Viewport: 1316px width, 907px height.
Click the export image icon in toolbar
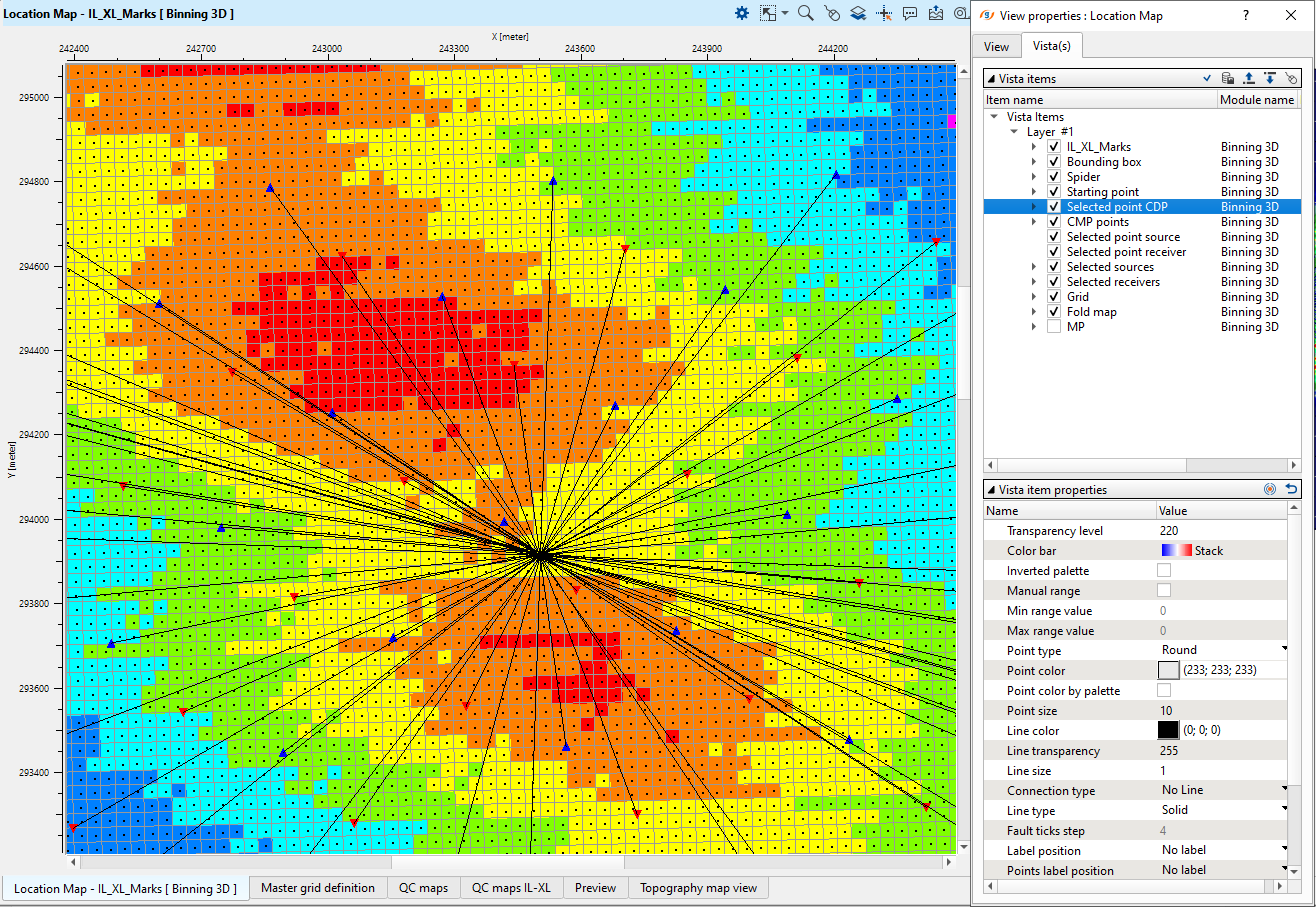click(936, 13)
